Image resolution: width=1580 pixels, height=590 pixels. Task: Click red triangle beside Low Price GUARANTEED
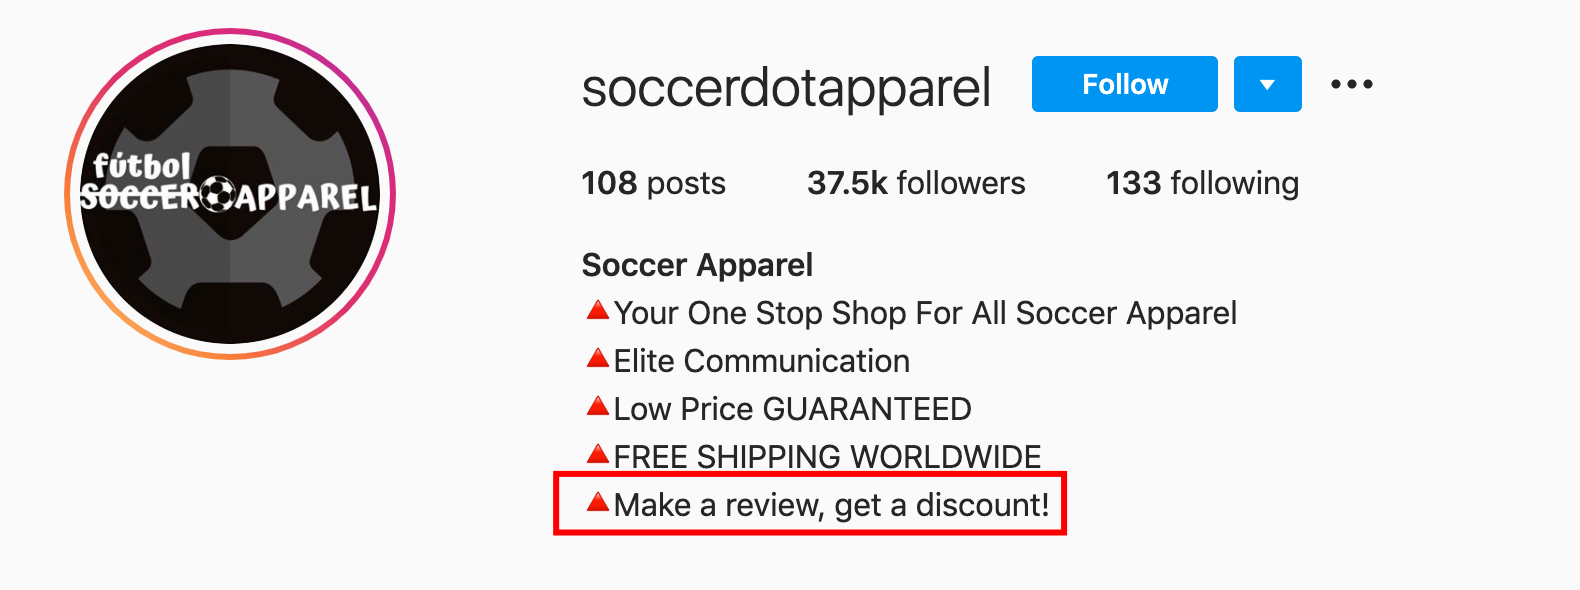point(598,406)
